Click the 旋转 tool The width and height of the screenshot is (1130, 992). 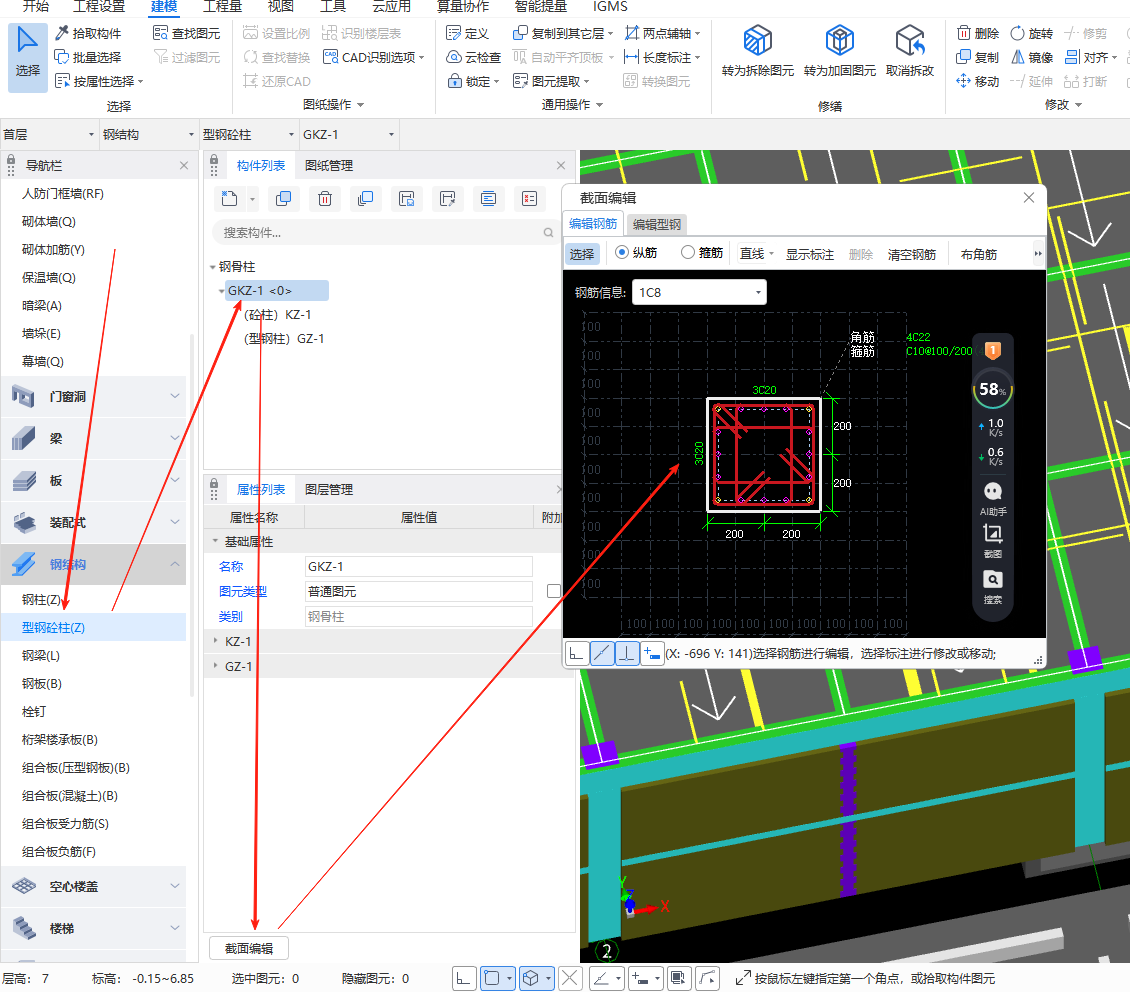tap(1031, 33)
